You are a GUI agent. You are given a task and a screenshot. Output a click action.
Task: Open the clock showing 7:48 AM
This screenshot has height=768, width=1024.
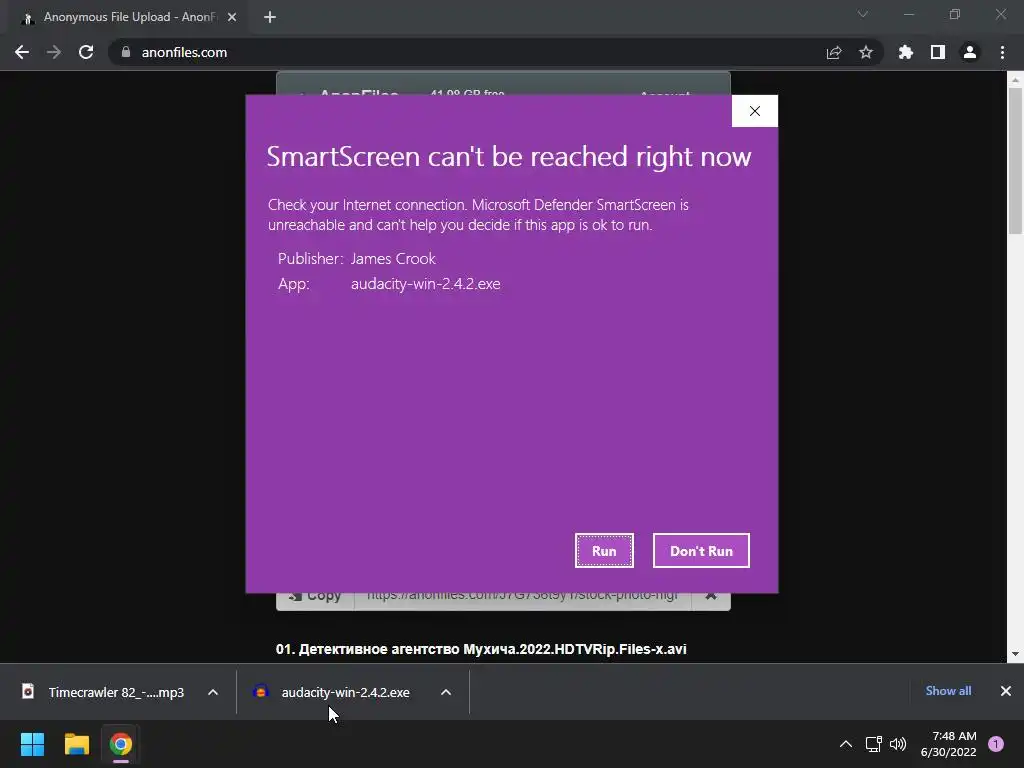tap(948, 744)
